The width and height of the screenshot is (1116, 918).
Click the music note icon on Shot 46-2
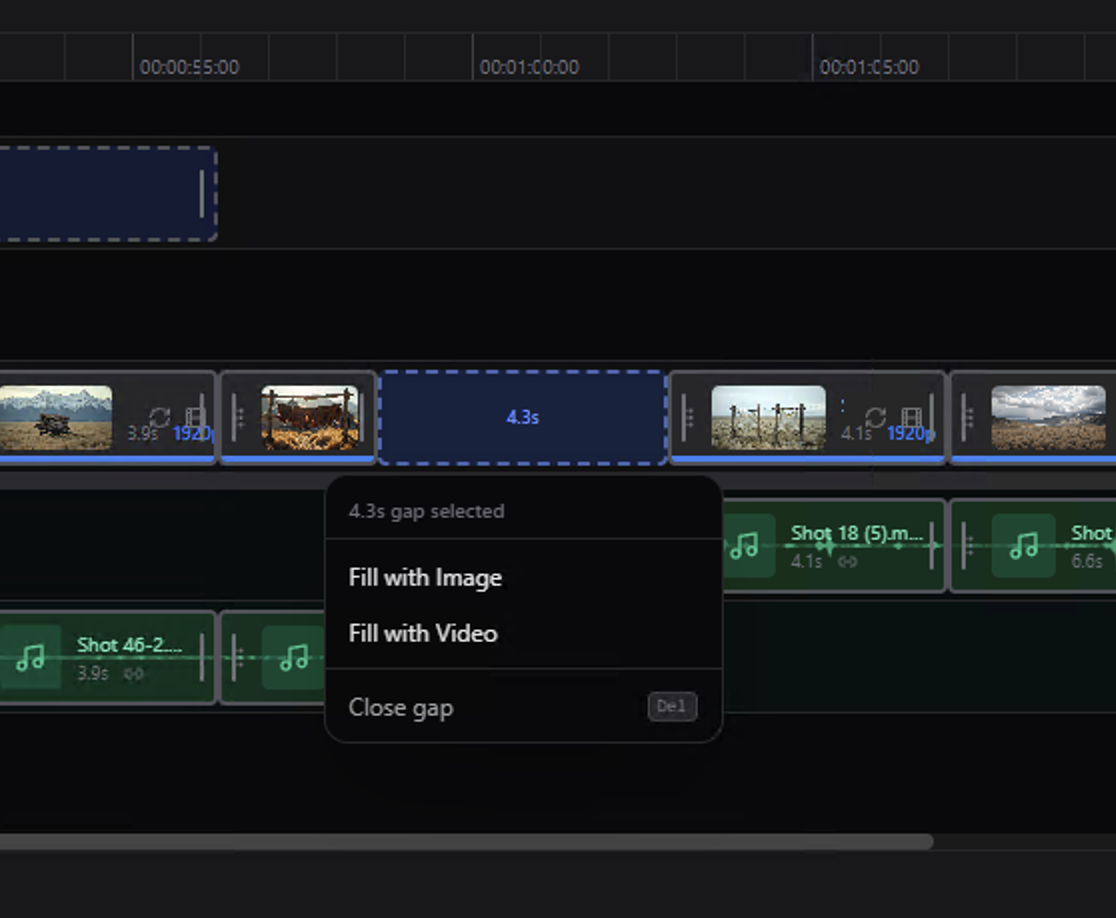click(x=32, y=657)
